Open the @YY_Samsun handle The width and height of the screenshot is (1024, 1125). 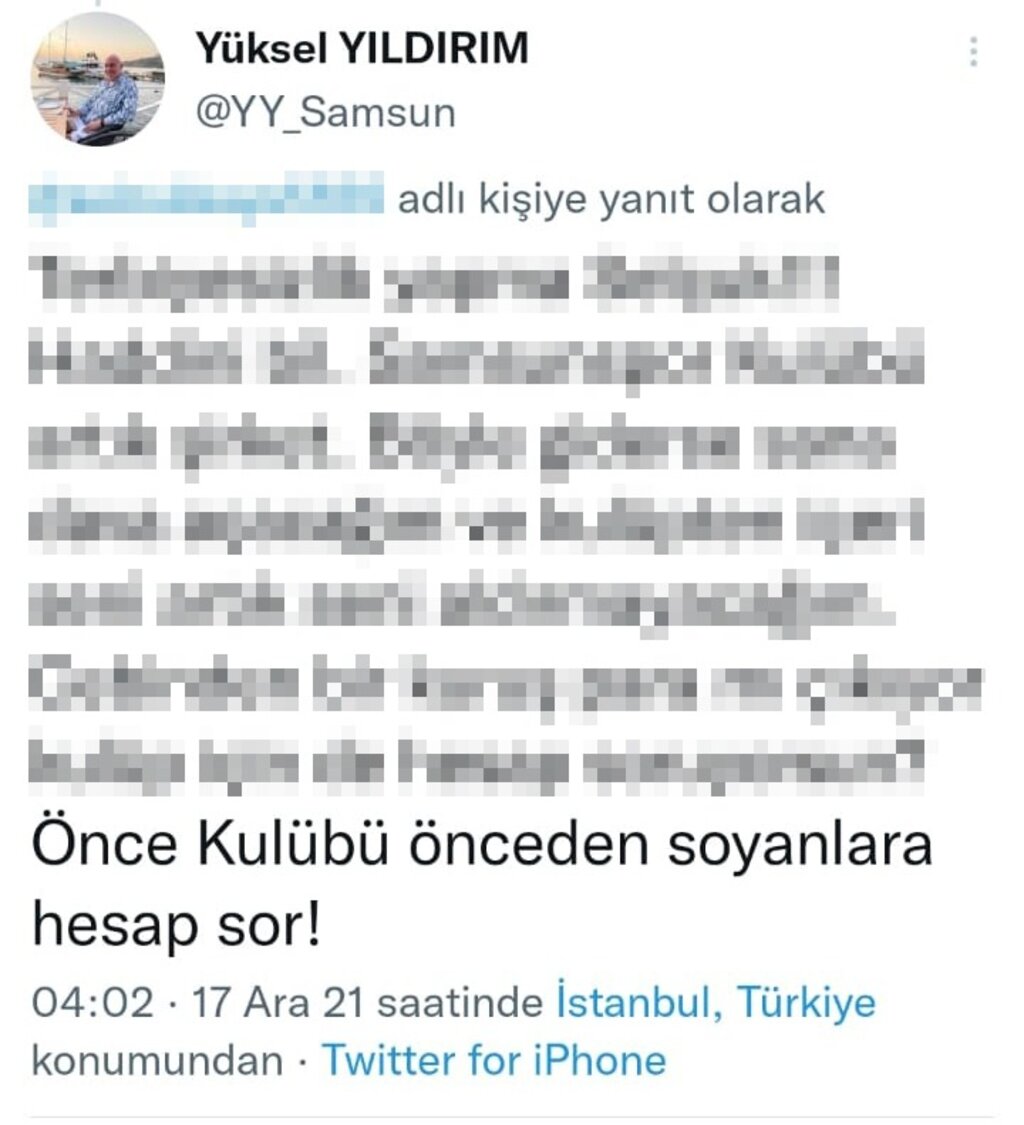click(326, 113)
